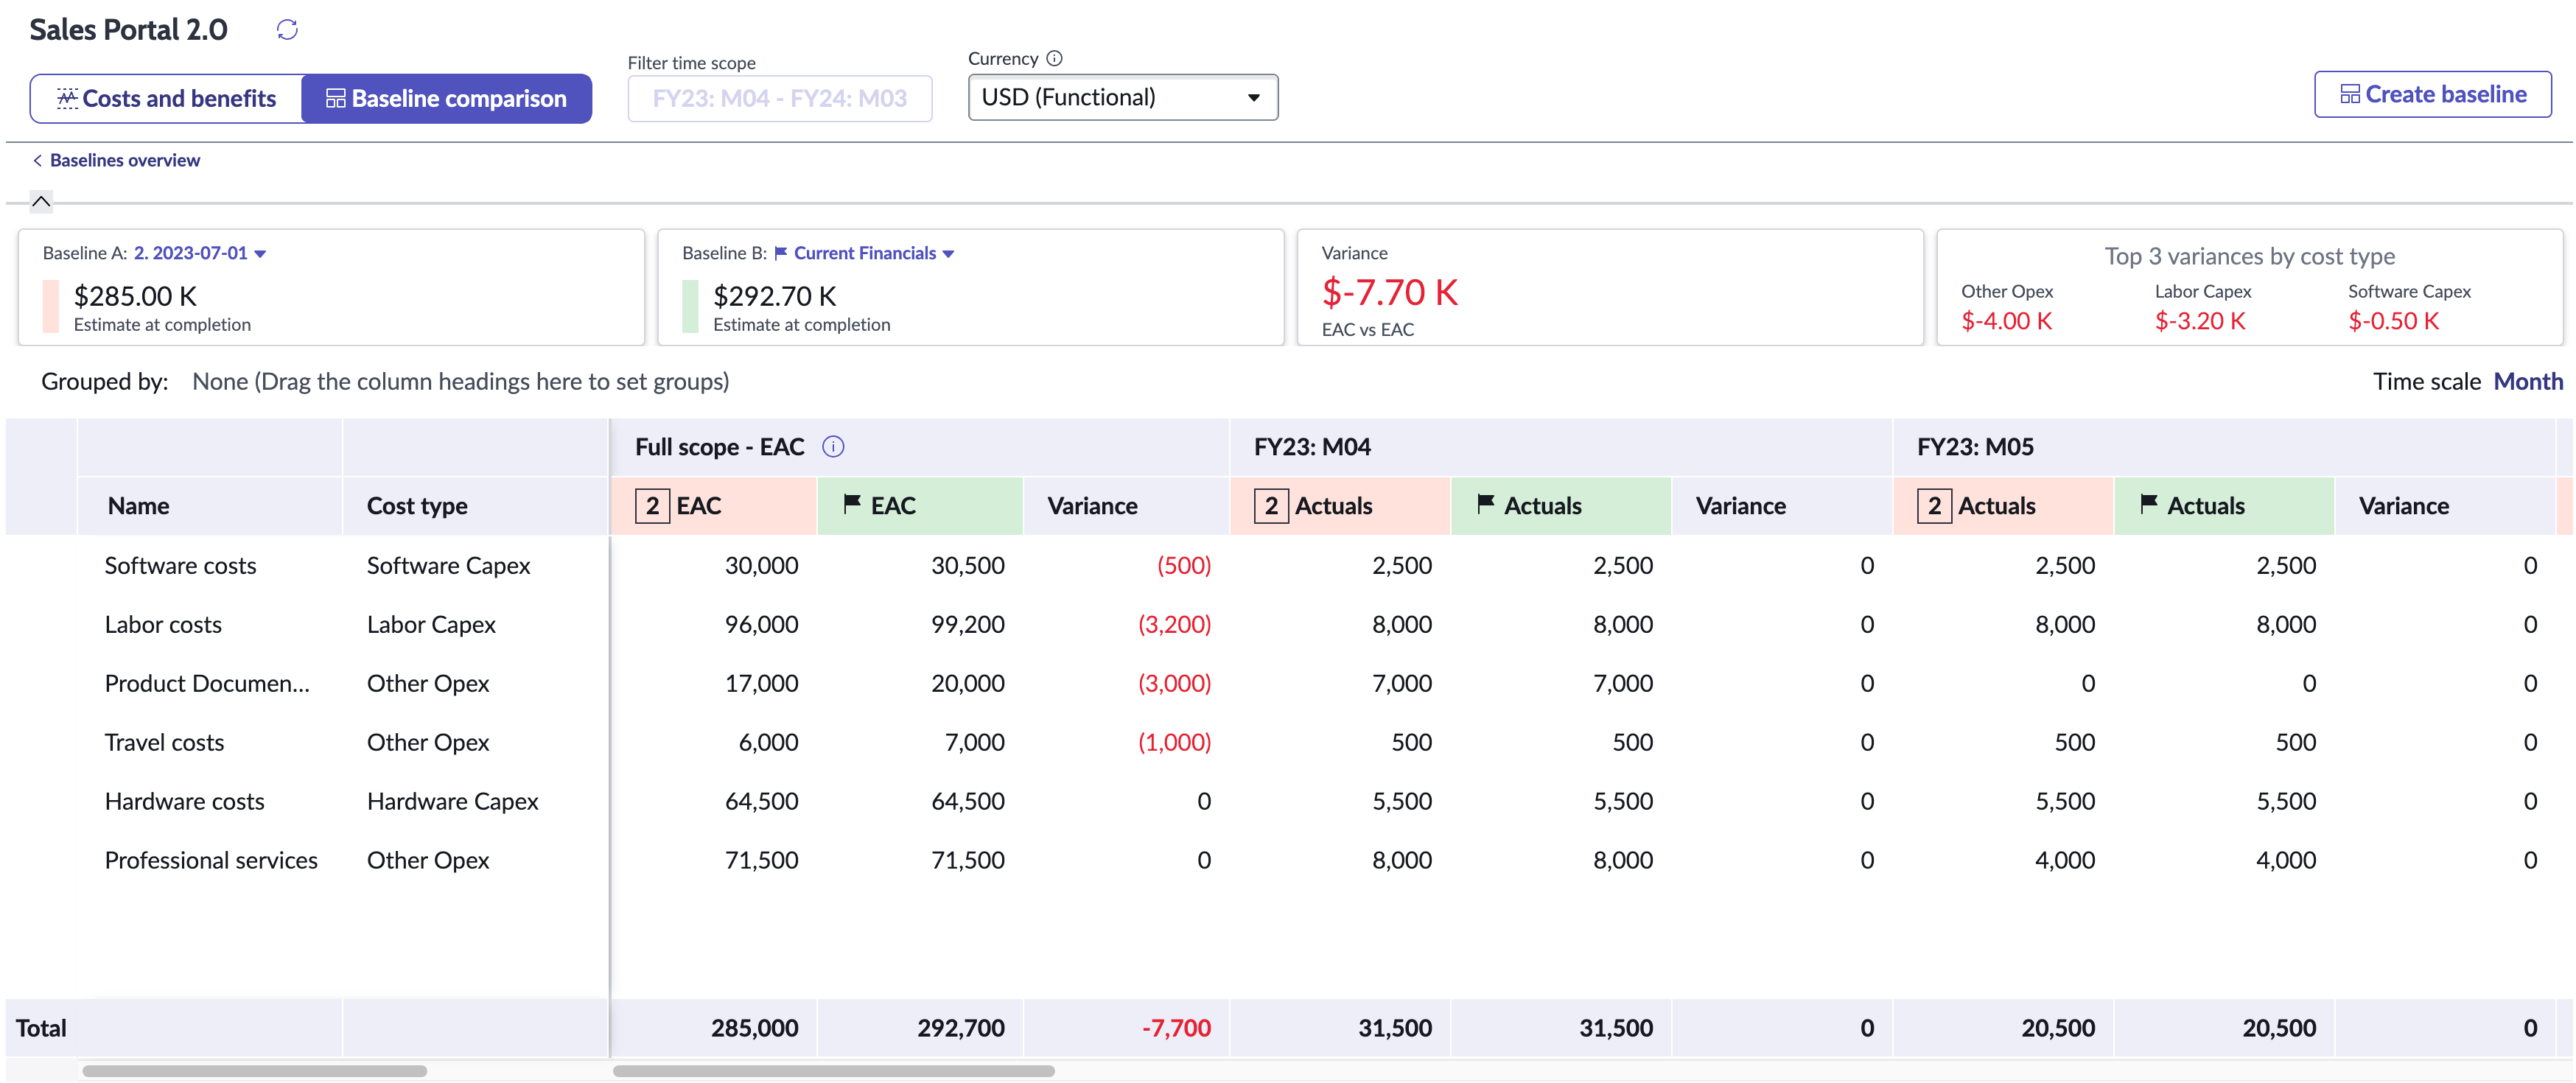
Task: Click the Currency info icon
Action: pyautogui.click(x=1054, y=58)
